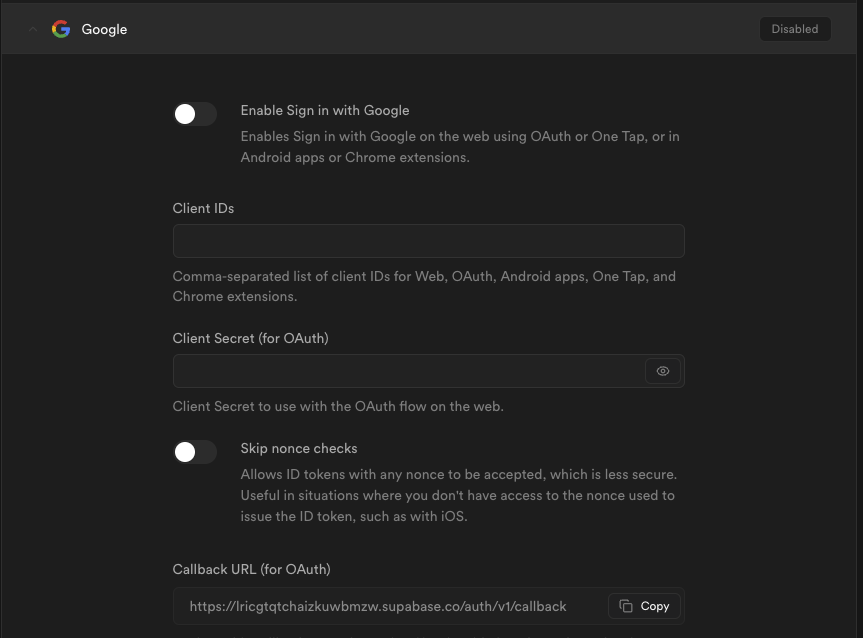Click the Google provider header title
This screenshot has height=638, width=863.
point(104,30)
